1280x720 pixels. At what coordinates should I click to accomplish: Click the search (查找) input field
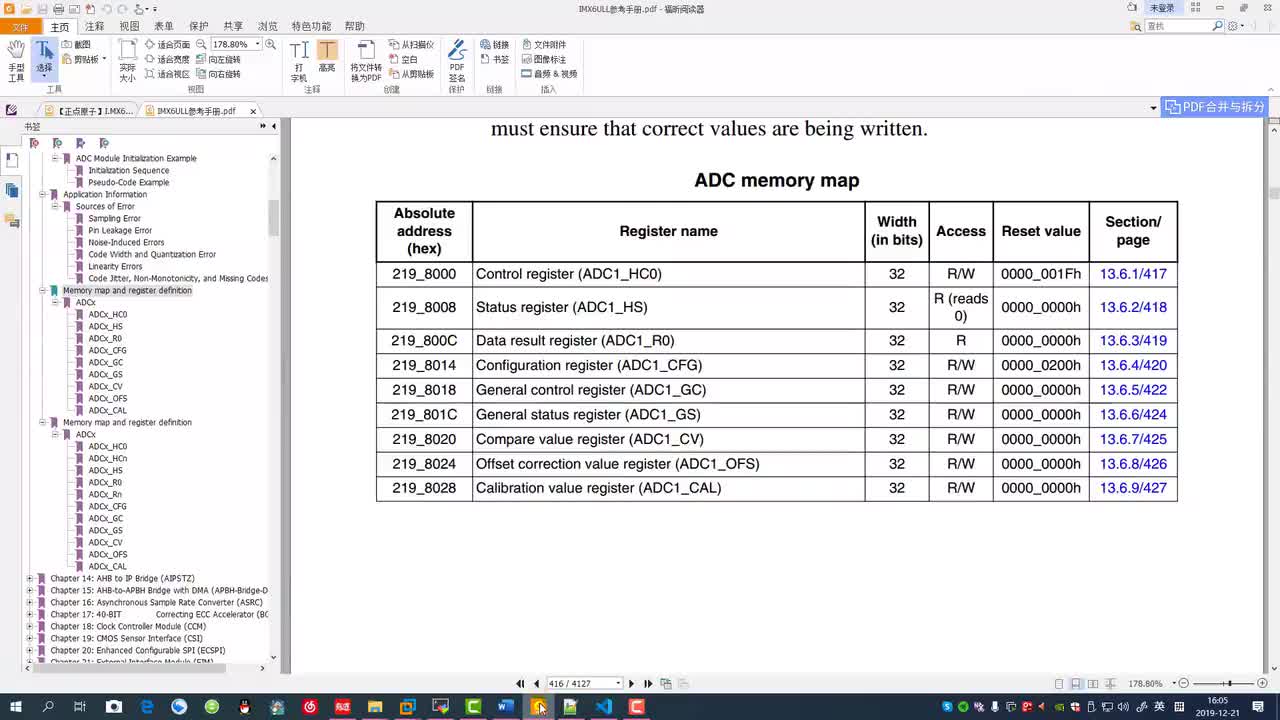click(1183, 26)
